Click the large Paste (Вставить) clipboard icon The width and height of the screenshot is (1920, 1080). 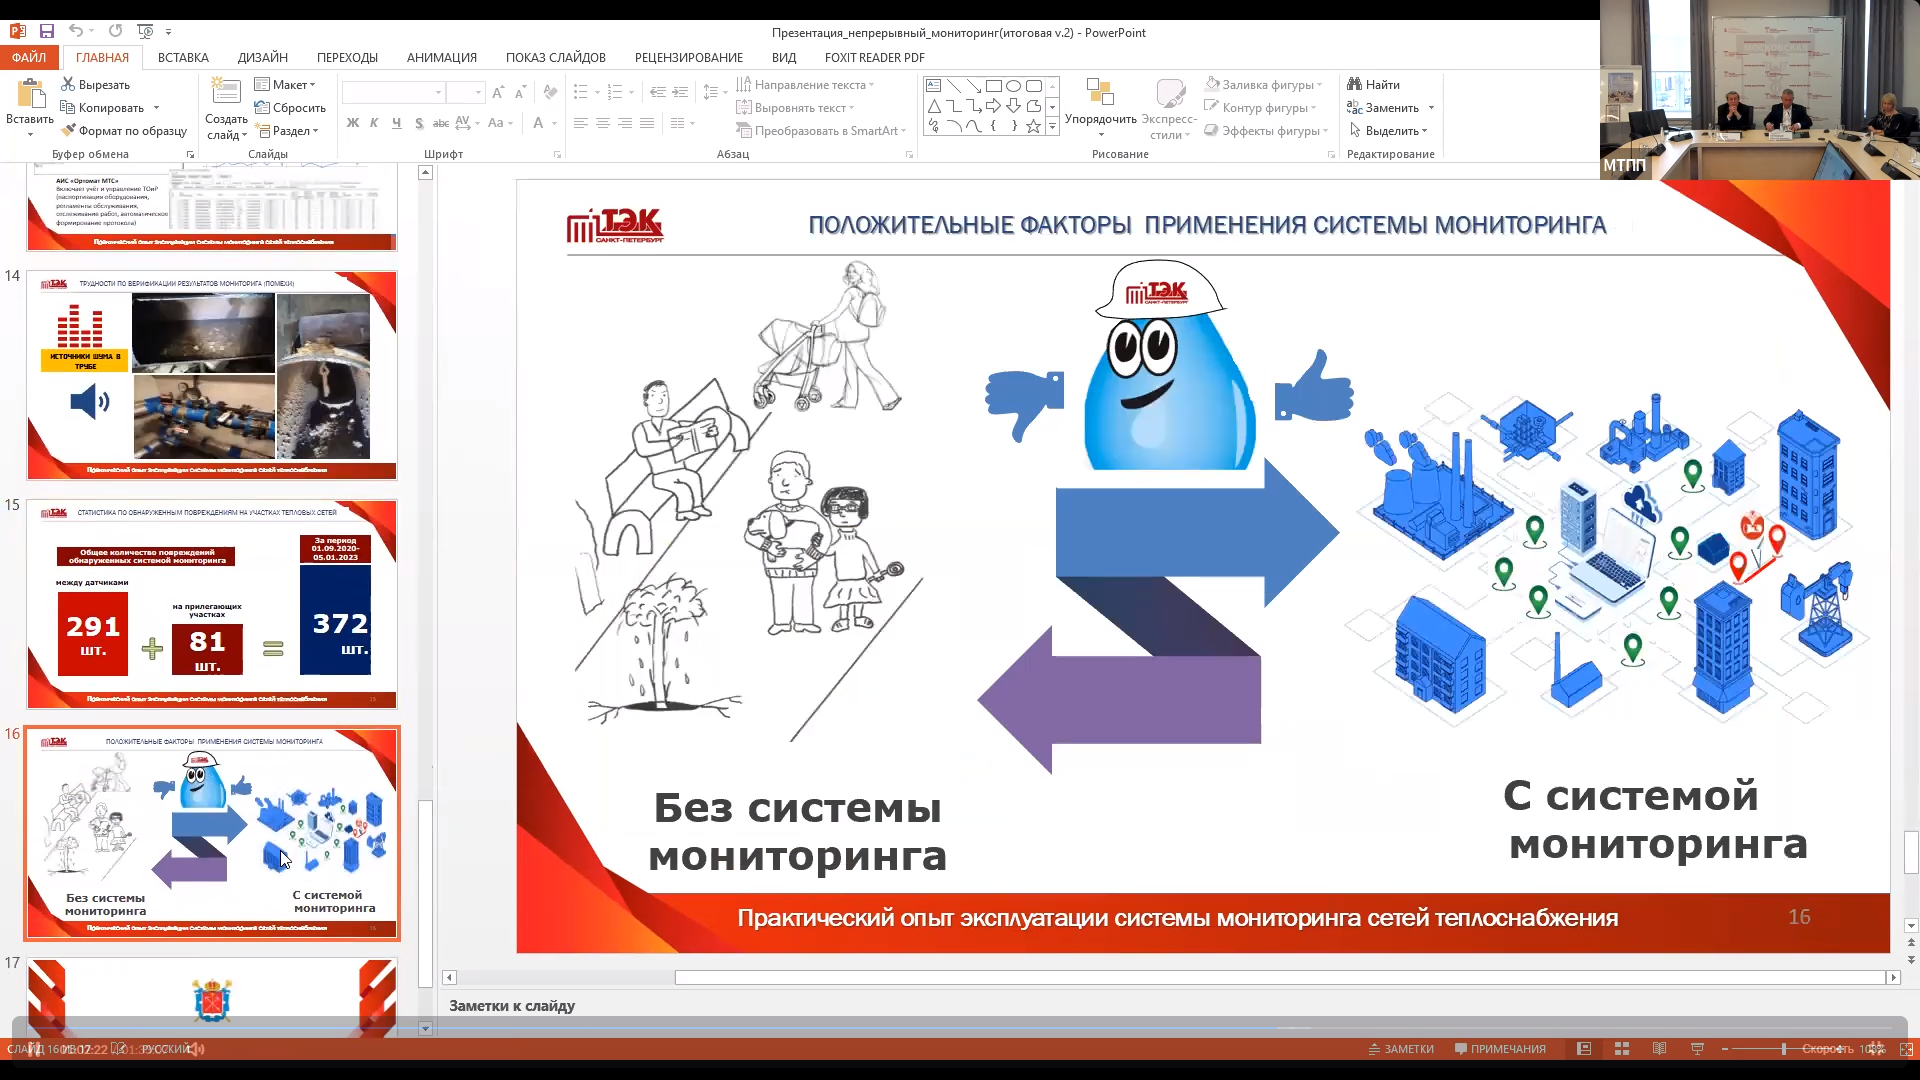(31, 95)
